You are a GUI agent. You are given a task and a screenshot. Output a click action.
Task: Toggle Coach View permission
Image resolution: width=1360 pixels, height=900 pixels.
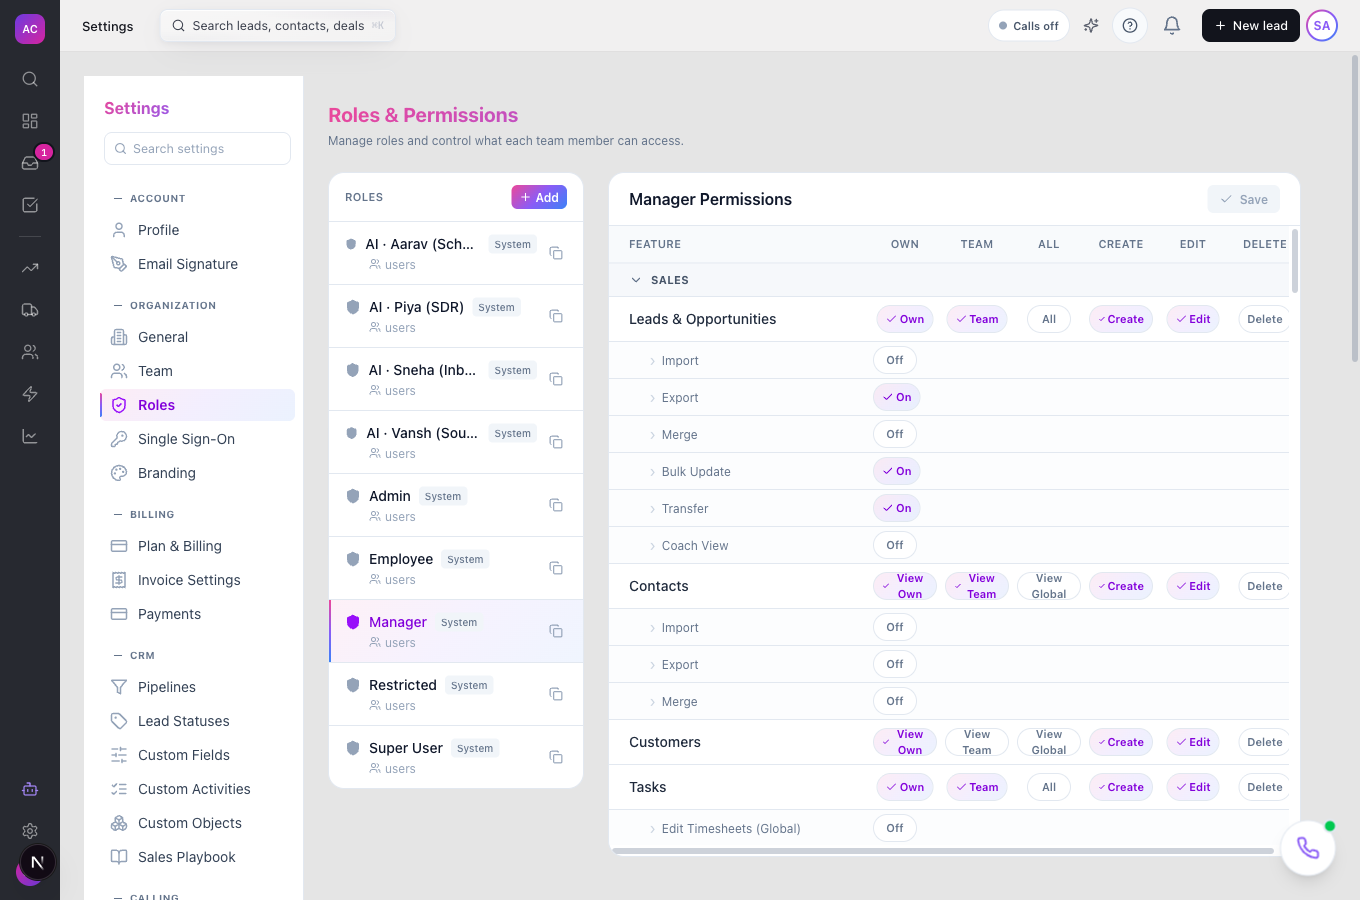895,545
